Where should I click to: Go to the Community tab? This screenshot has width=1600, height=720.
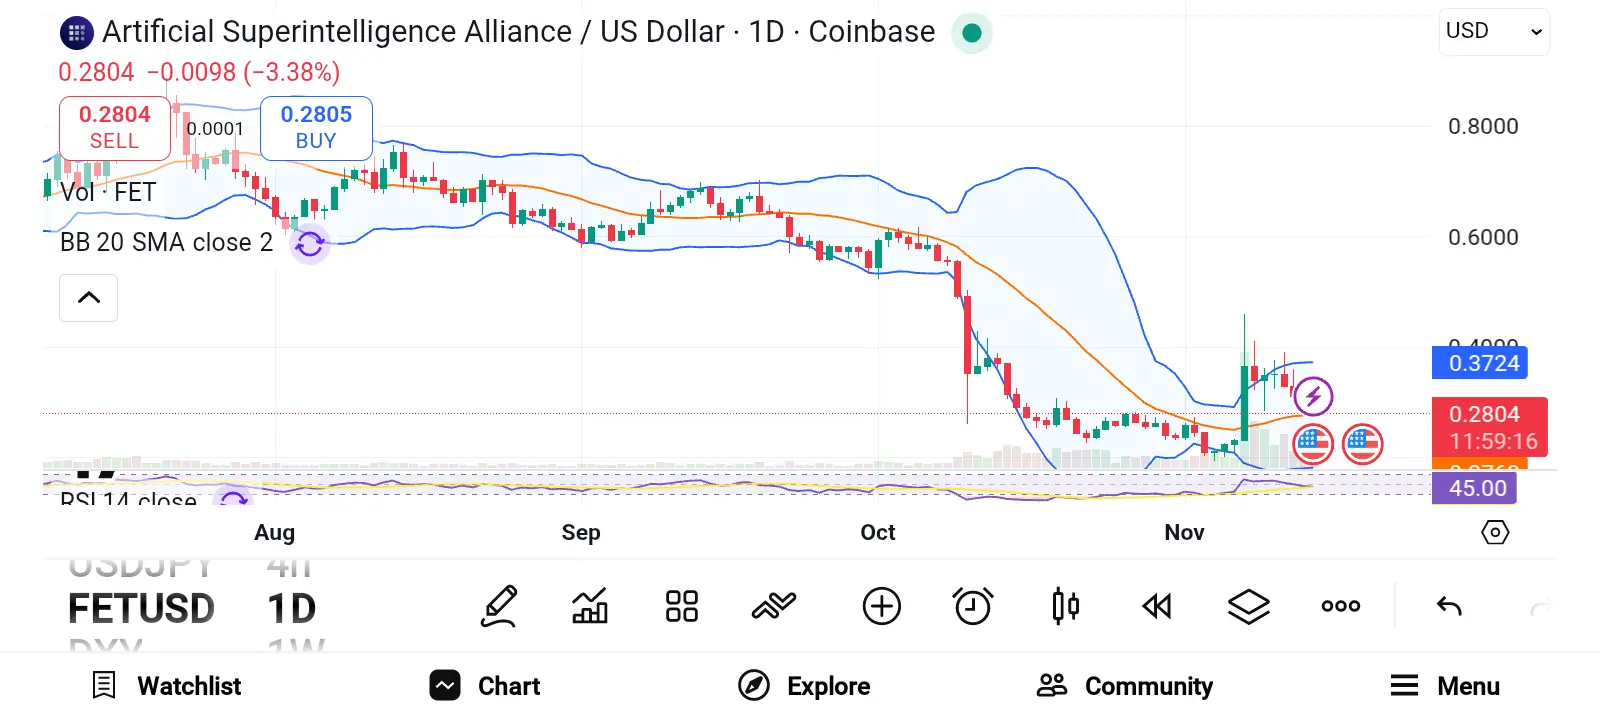(1125, 686)
